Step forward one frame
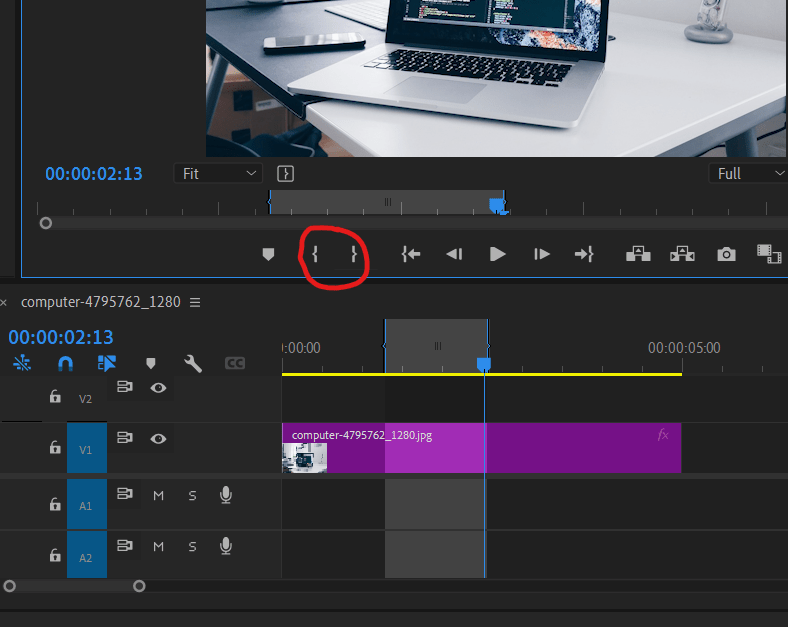788x627 pixels. [542, 255]
